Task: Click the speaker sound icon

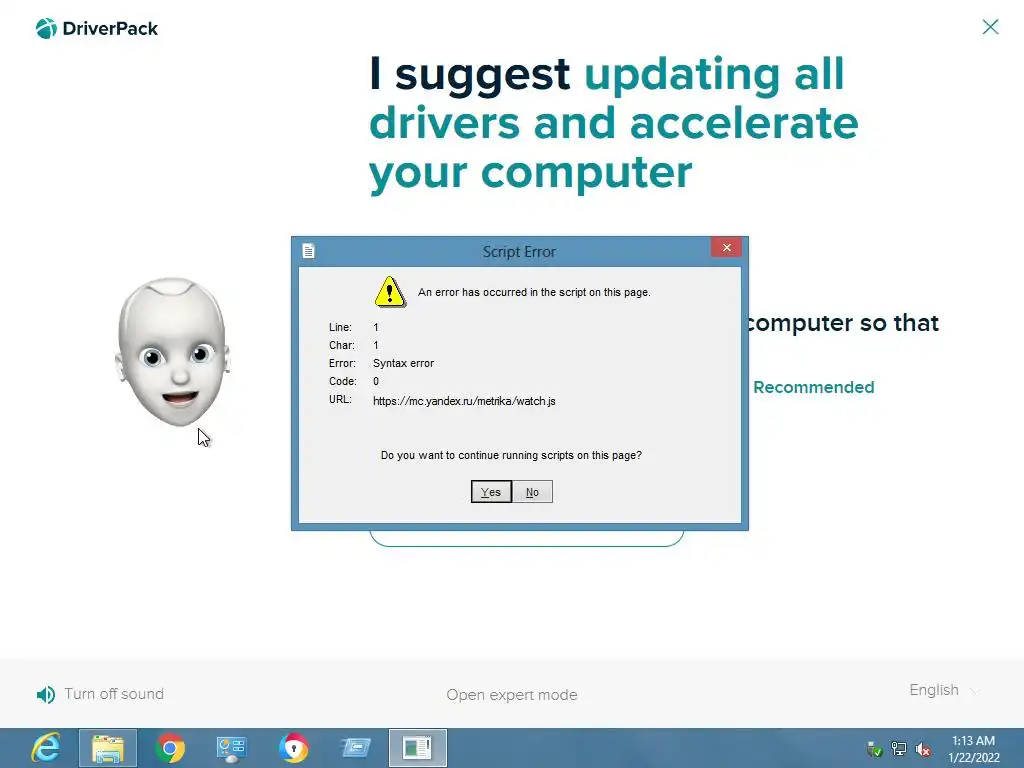Action: (46, 695)
